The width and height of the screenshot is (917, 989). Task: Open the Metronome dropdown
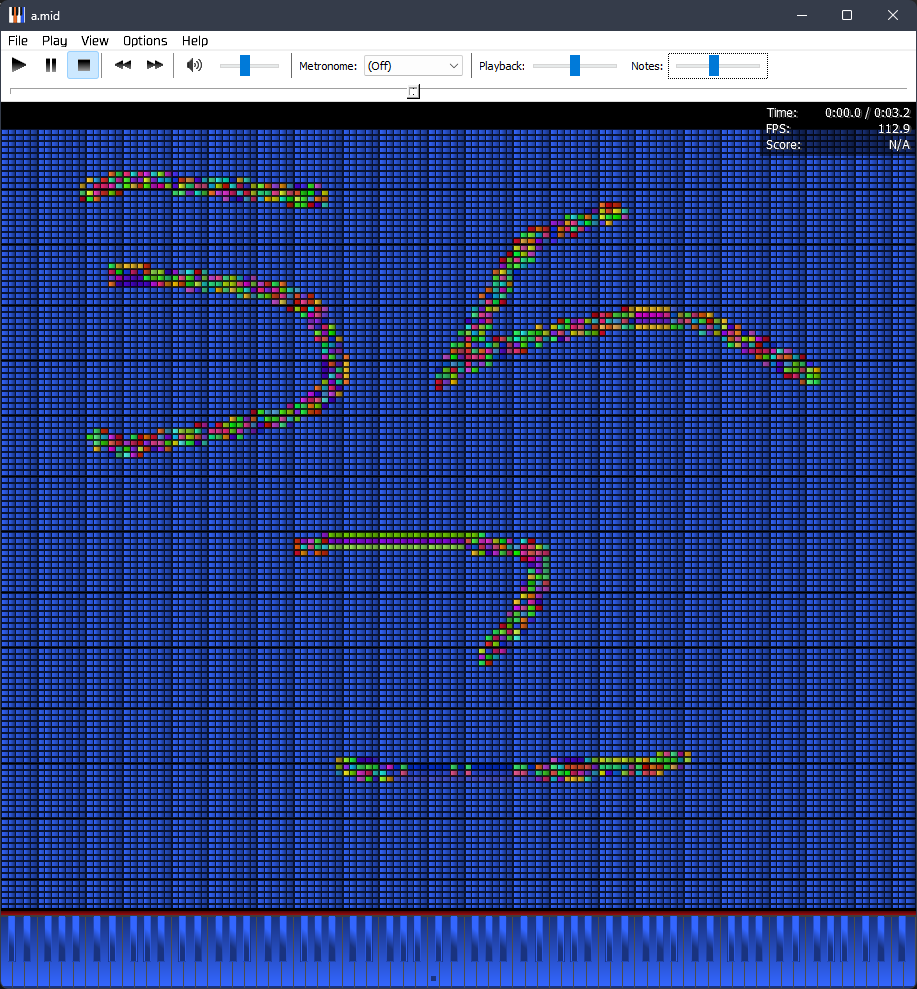click(x=413, y=66)
